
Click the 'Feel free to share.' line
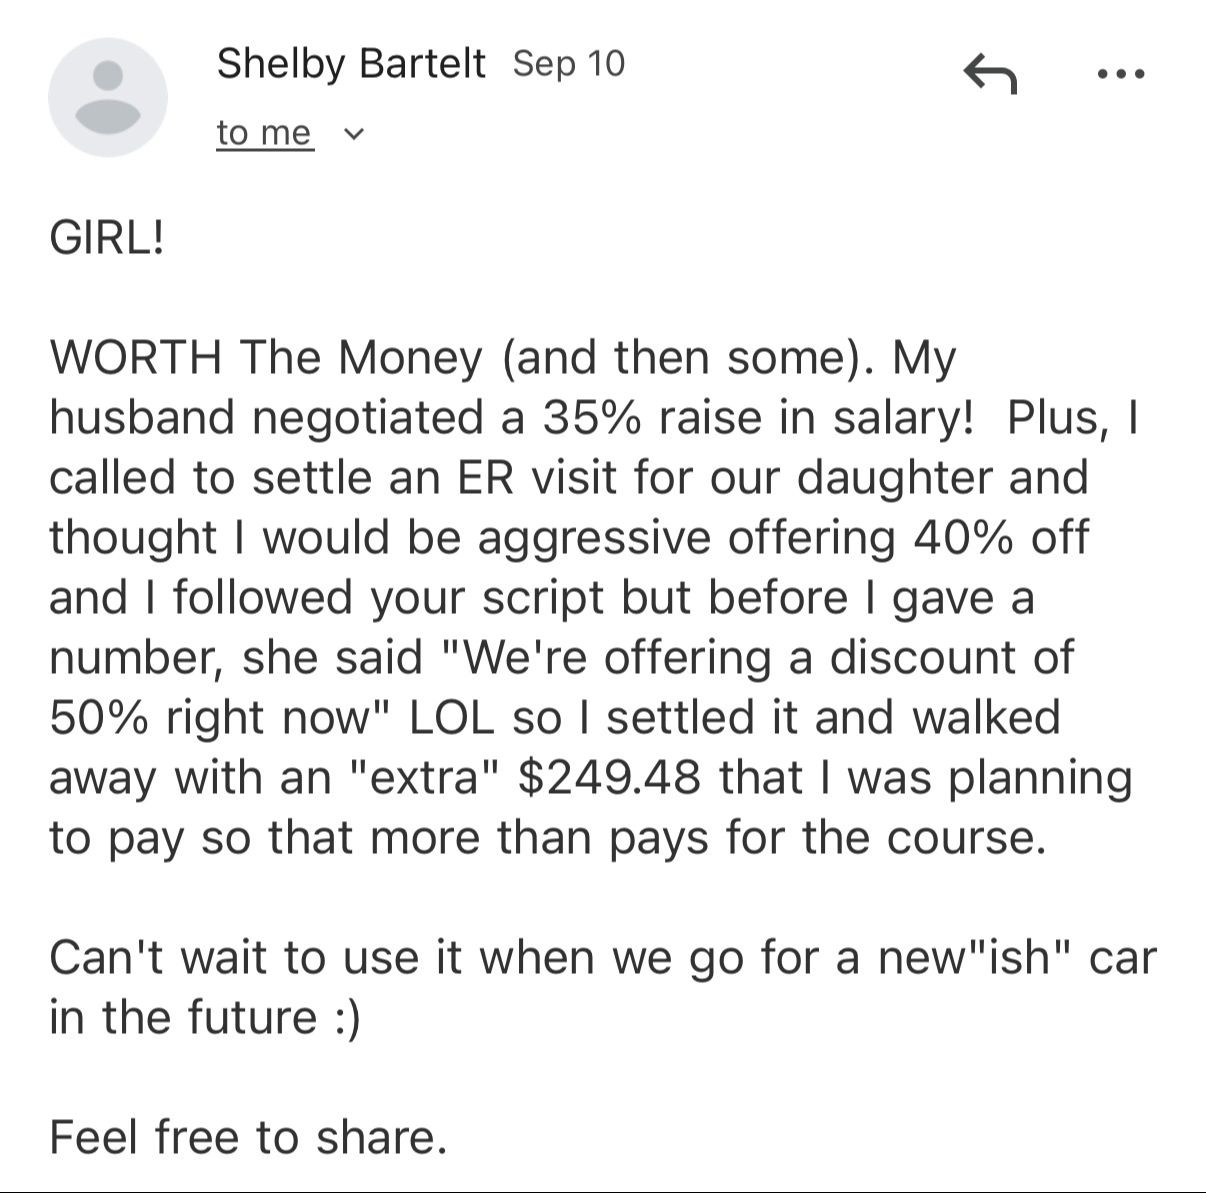(x=247, y=1137)
